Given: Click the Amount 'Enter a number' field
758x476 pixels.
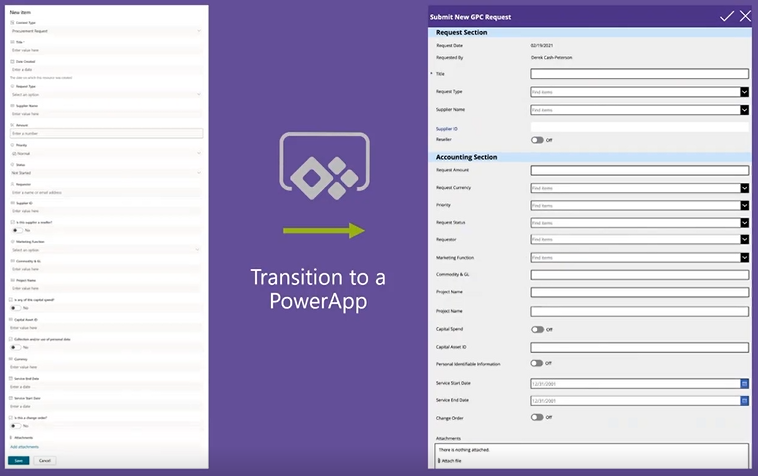Looking at the screenshot, I should click(106, 133).
